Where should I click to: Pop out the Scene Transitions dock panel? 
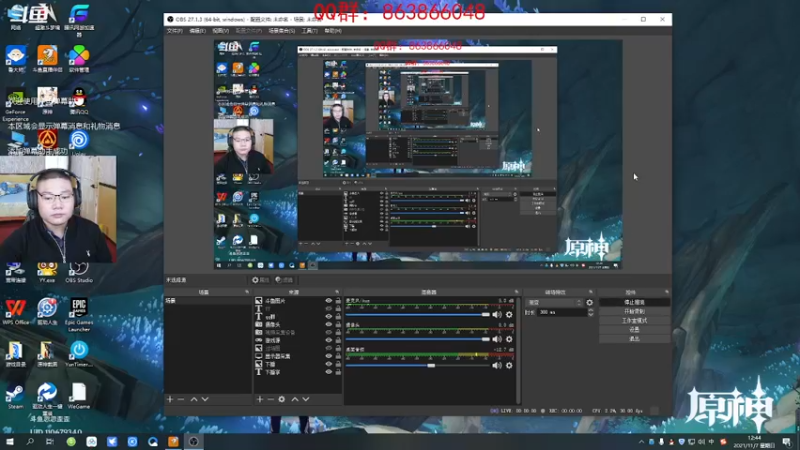[x=591, y=292]
